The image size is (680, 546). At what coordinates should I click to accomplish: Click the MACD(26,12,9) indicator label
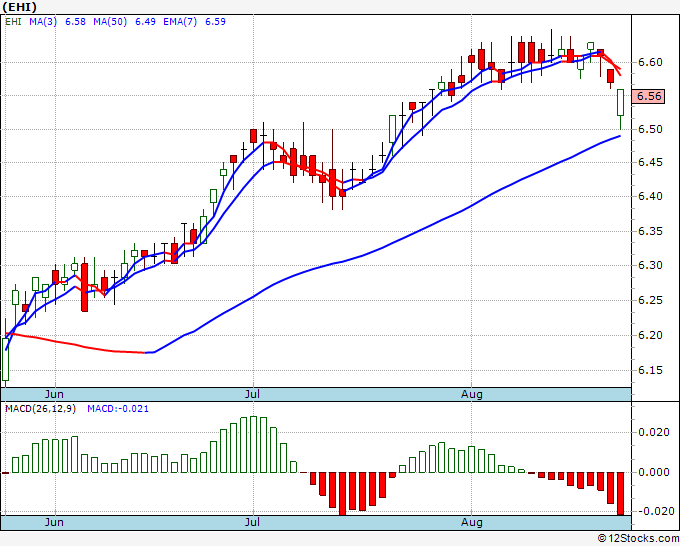point(40,409)
